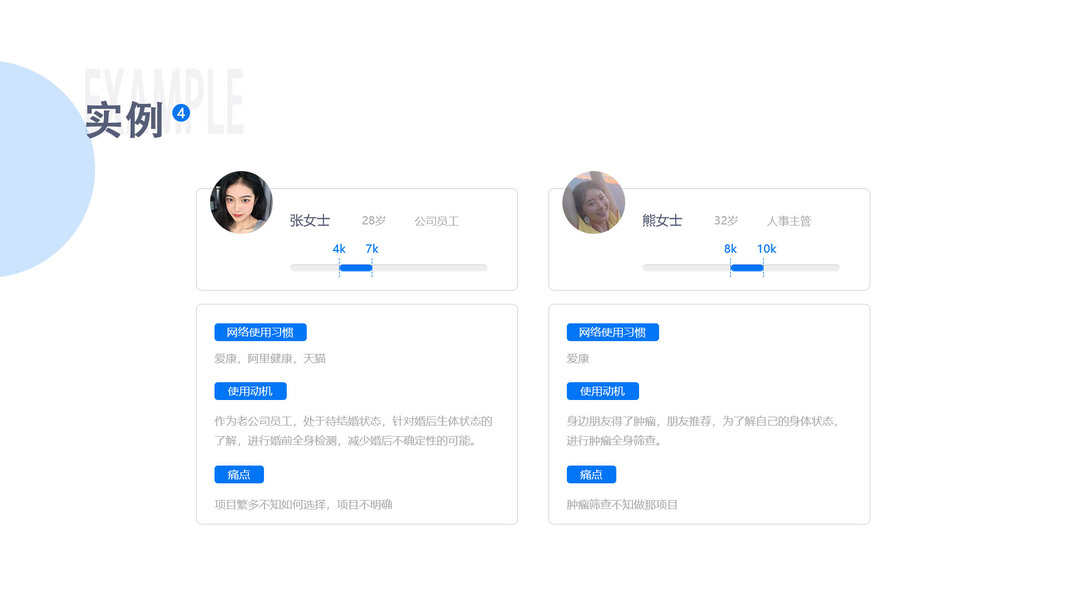The height and width of the screenshot is (600, 1067).
Task: Click the text line starting 作为老公司员工
Action: [x=353, y=421]
